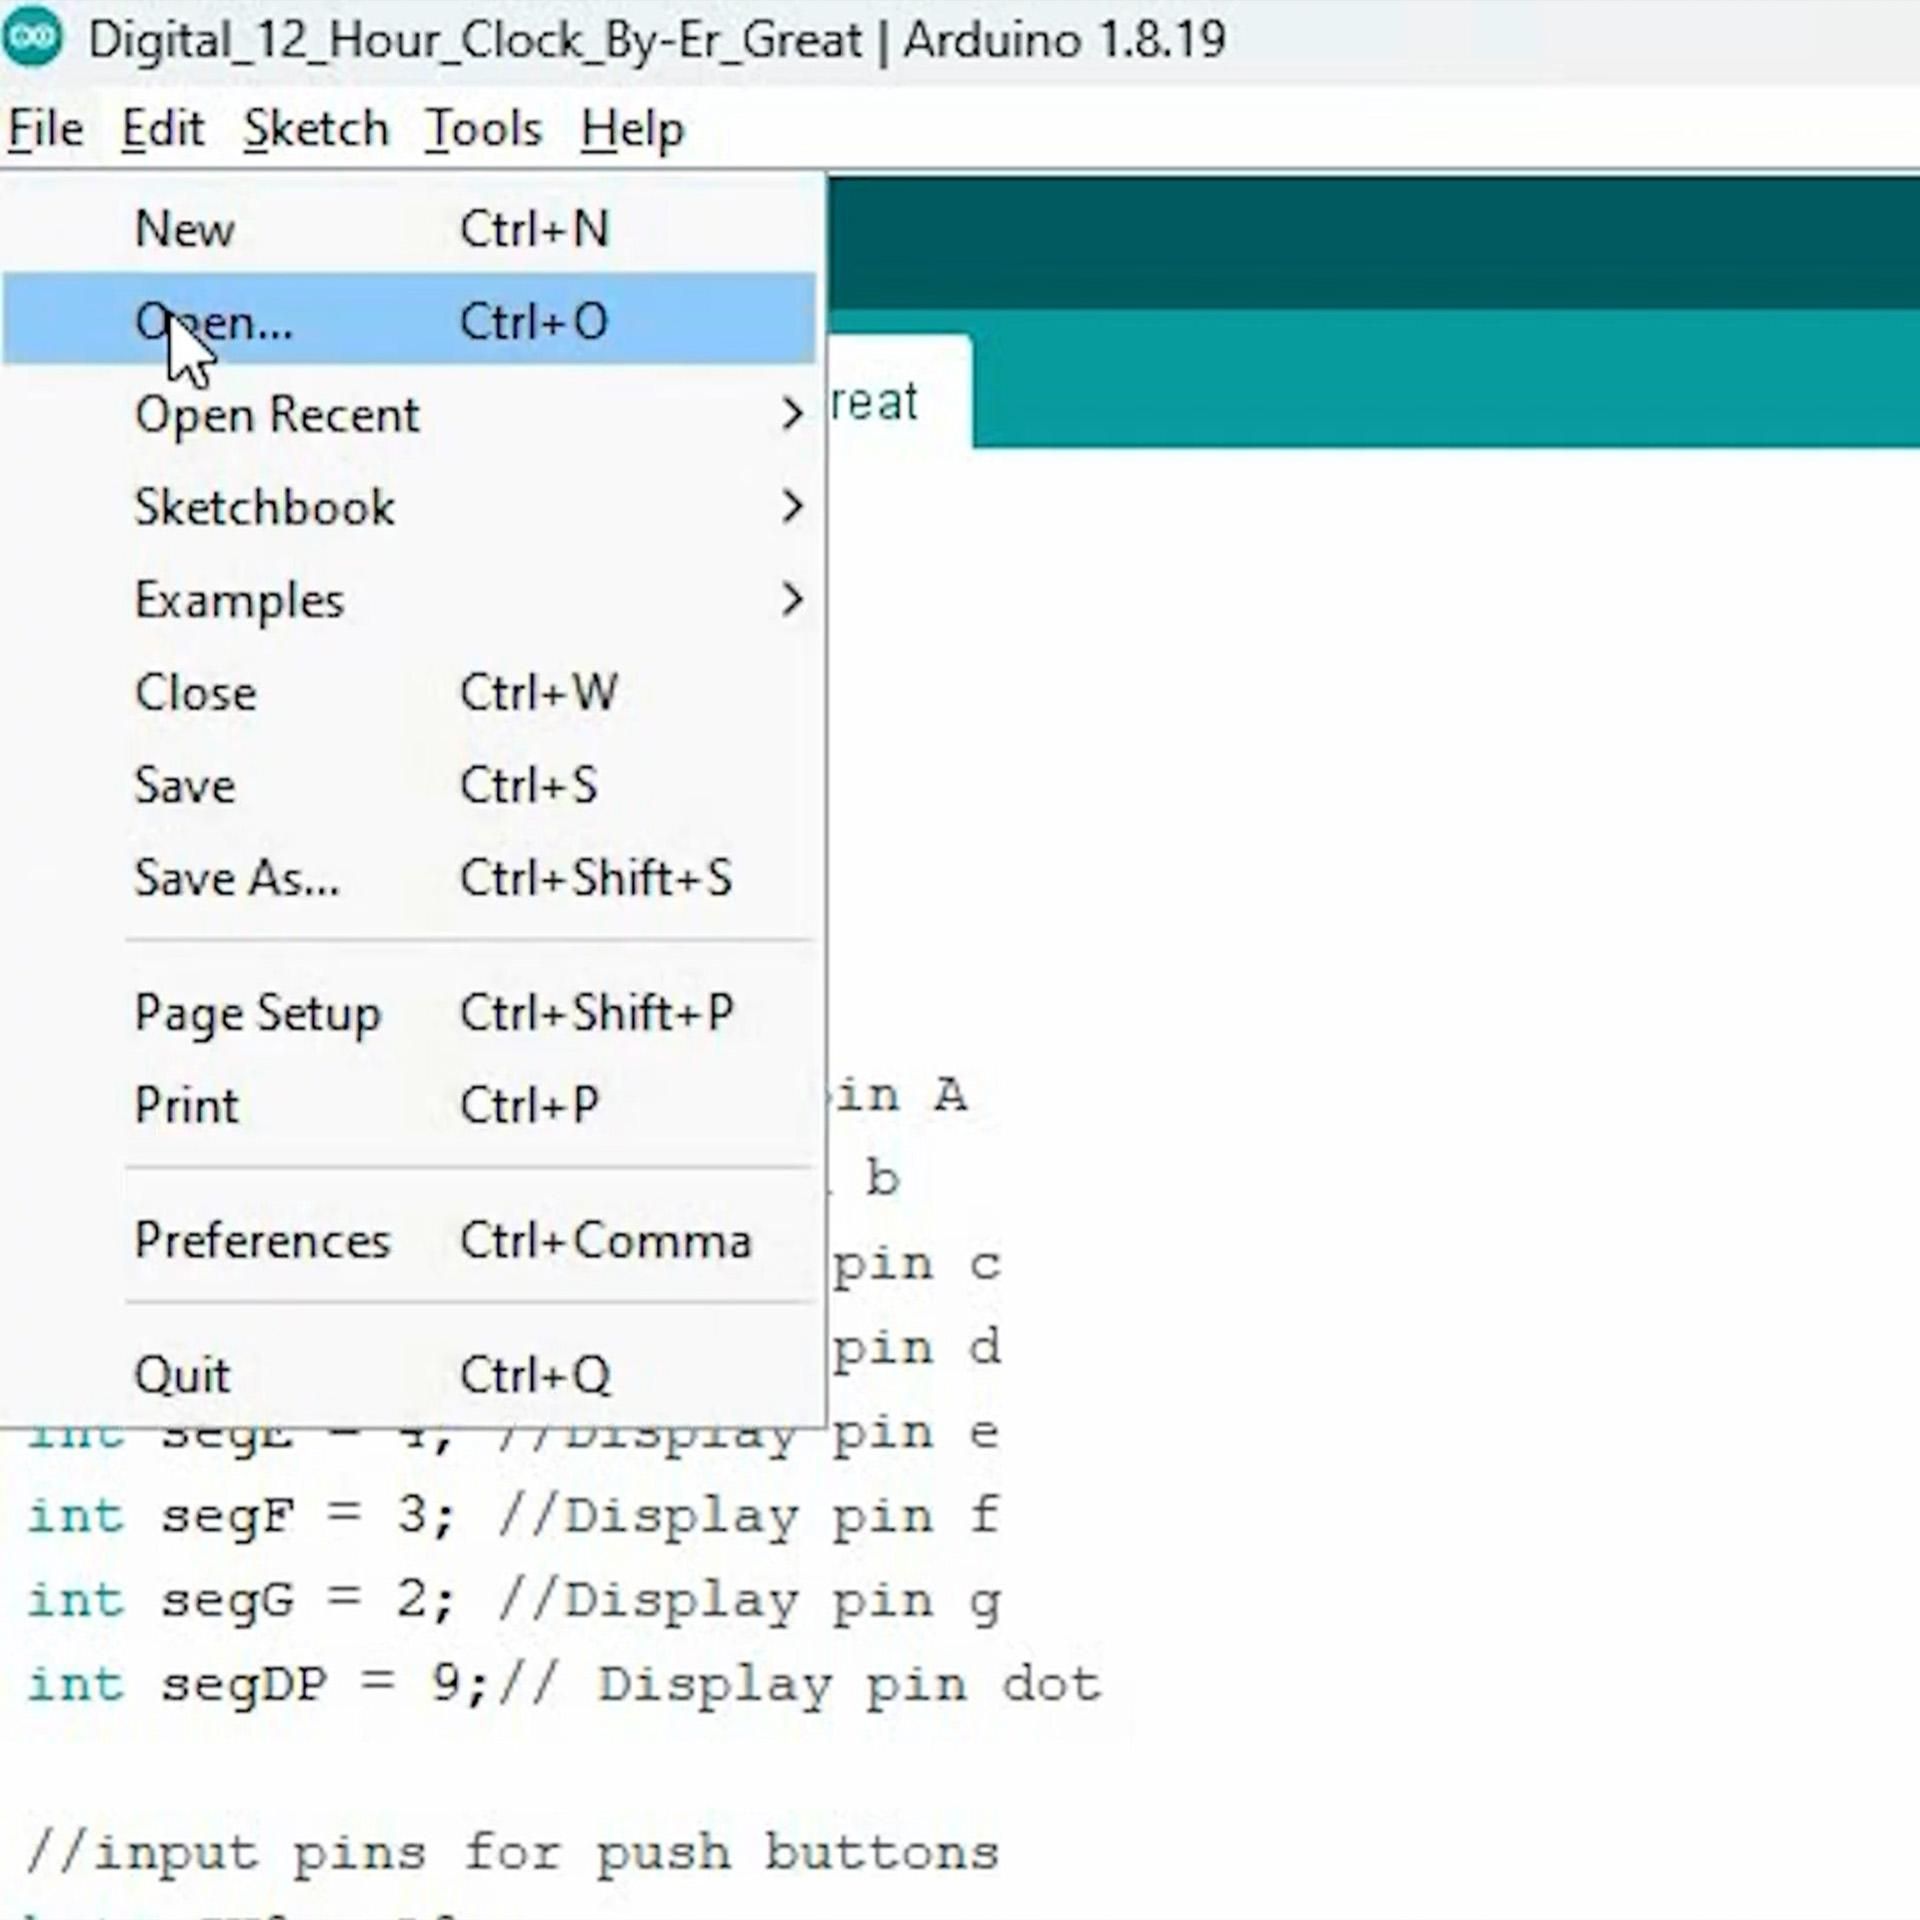Screen dimensions: 1920x1920
Task: Create a new sketch with New
Action: pyautogui.click(x=185, y=228)
